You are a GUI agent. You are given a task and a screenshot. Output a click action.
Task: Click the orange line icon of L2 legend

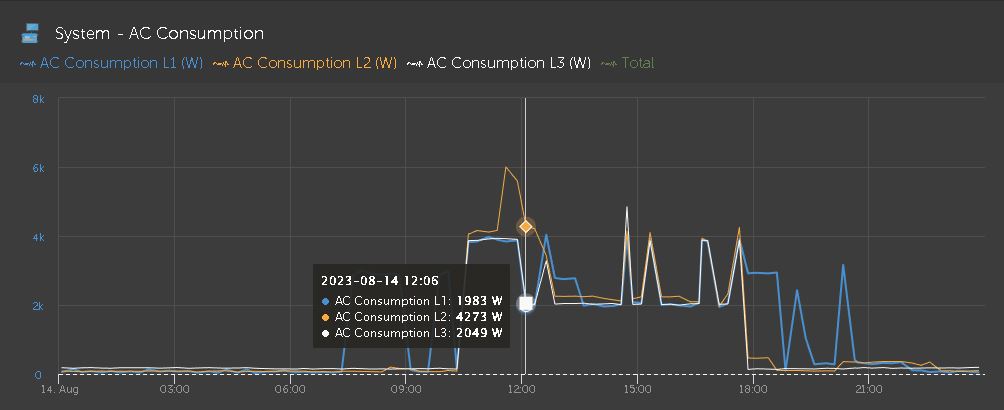[221, 63]
